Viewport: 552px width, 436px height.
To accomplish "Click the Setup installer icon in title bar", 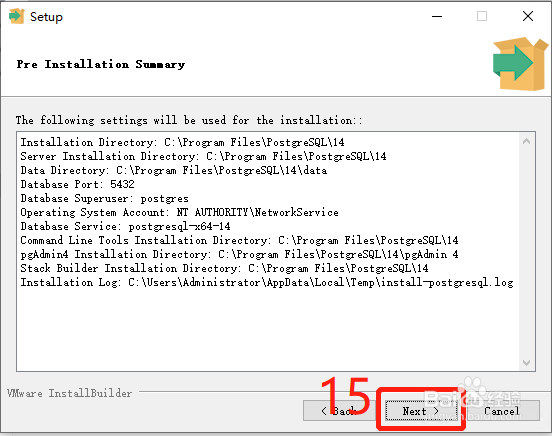I will point(17,16).
